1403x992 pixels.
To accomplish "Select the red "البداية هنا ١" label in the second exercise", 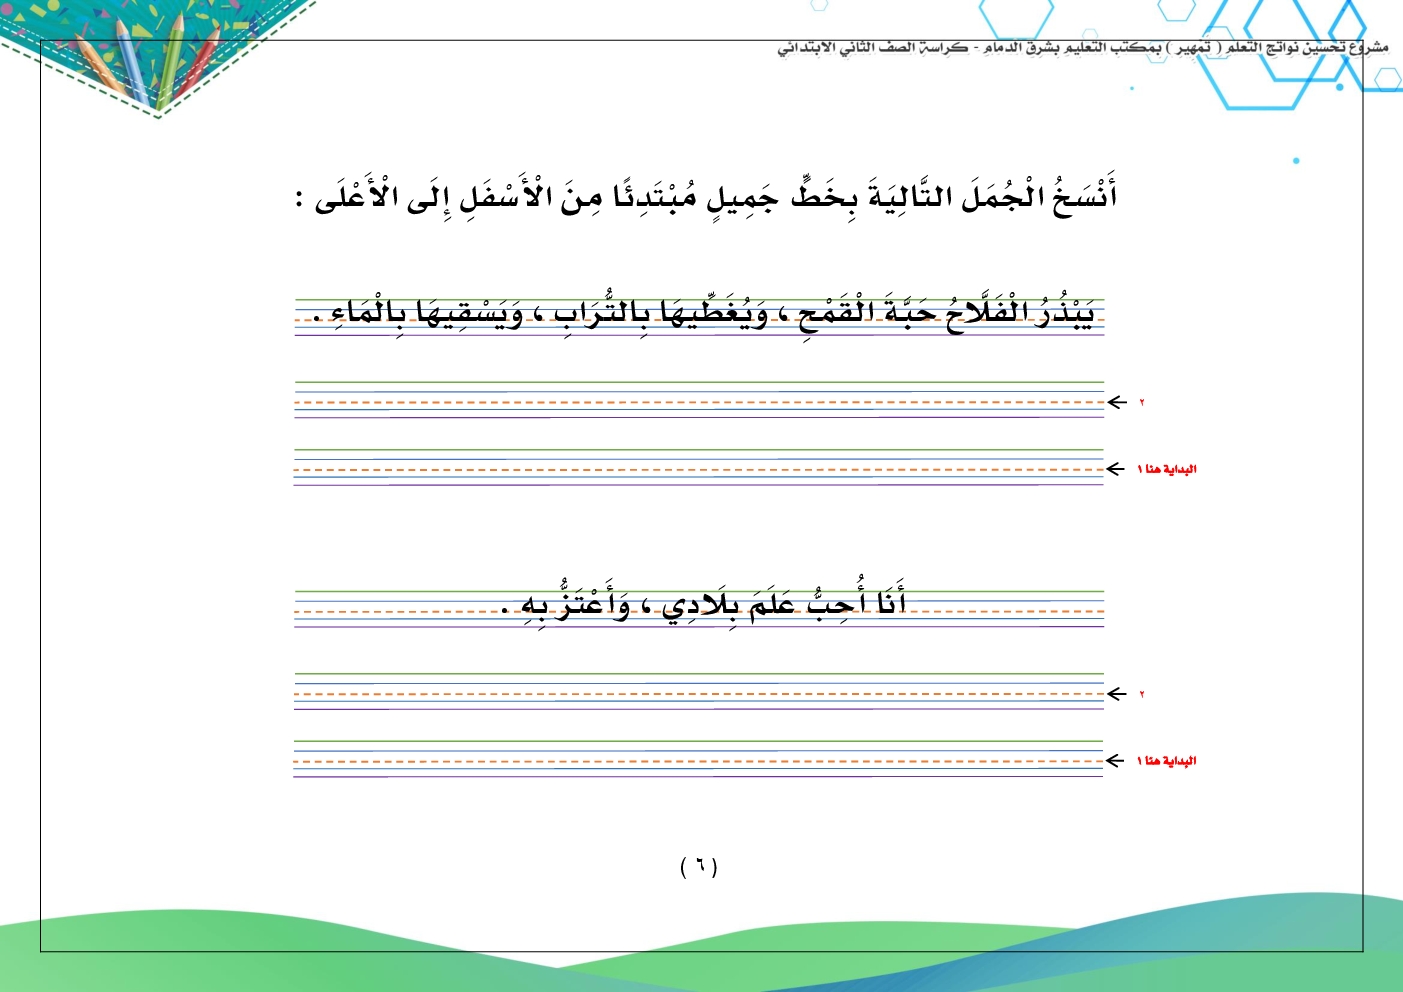I will tap(1166, 762).
